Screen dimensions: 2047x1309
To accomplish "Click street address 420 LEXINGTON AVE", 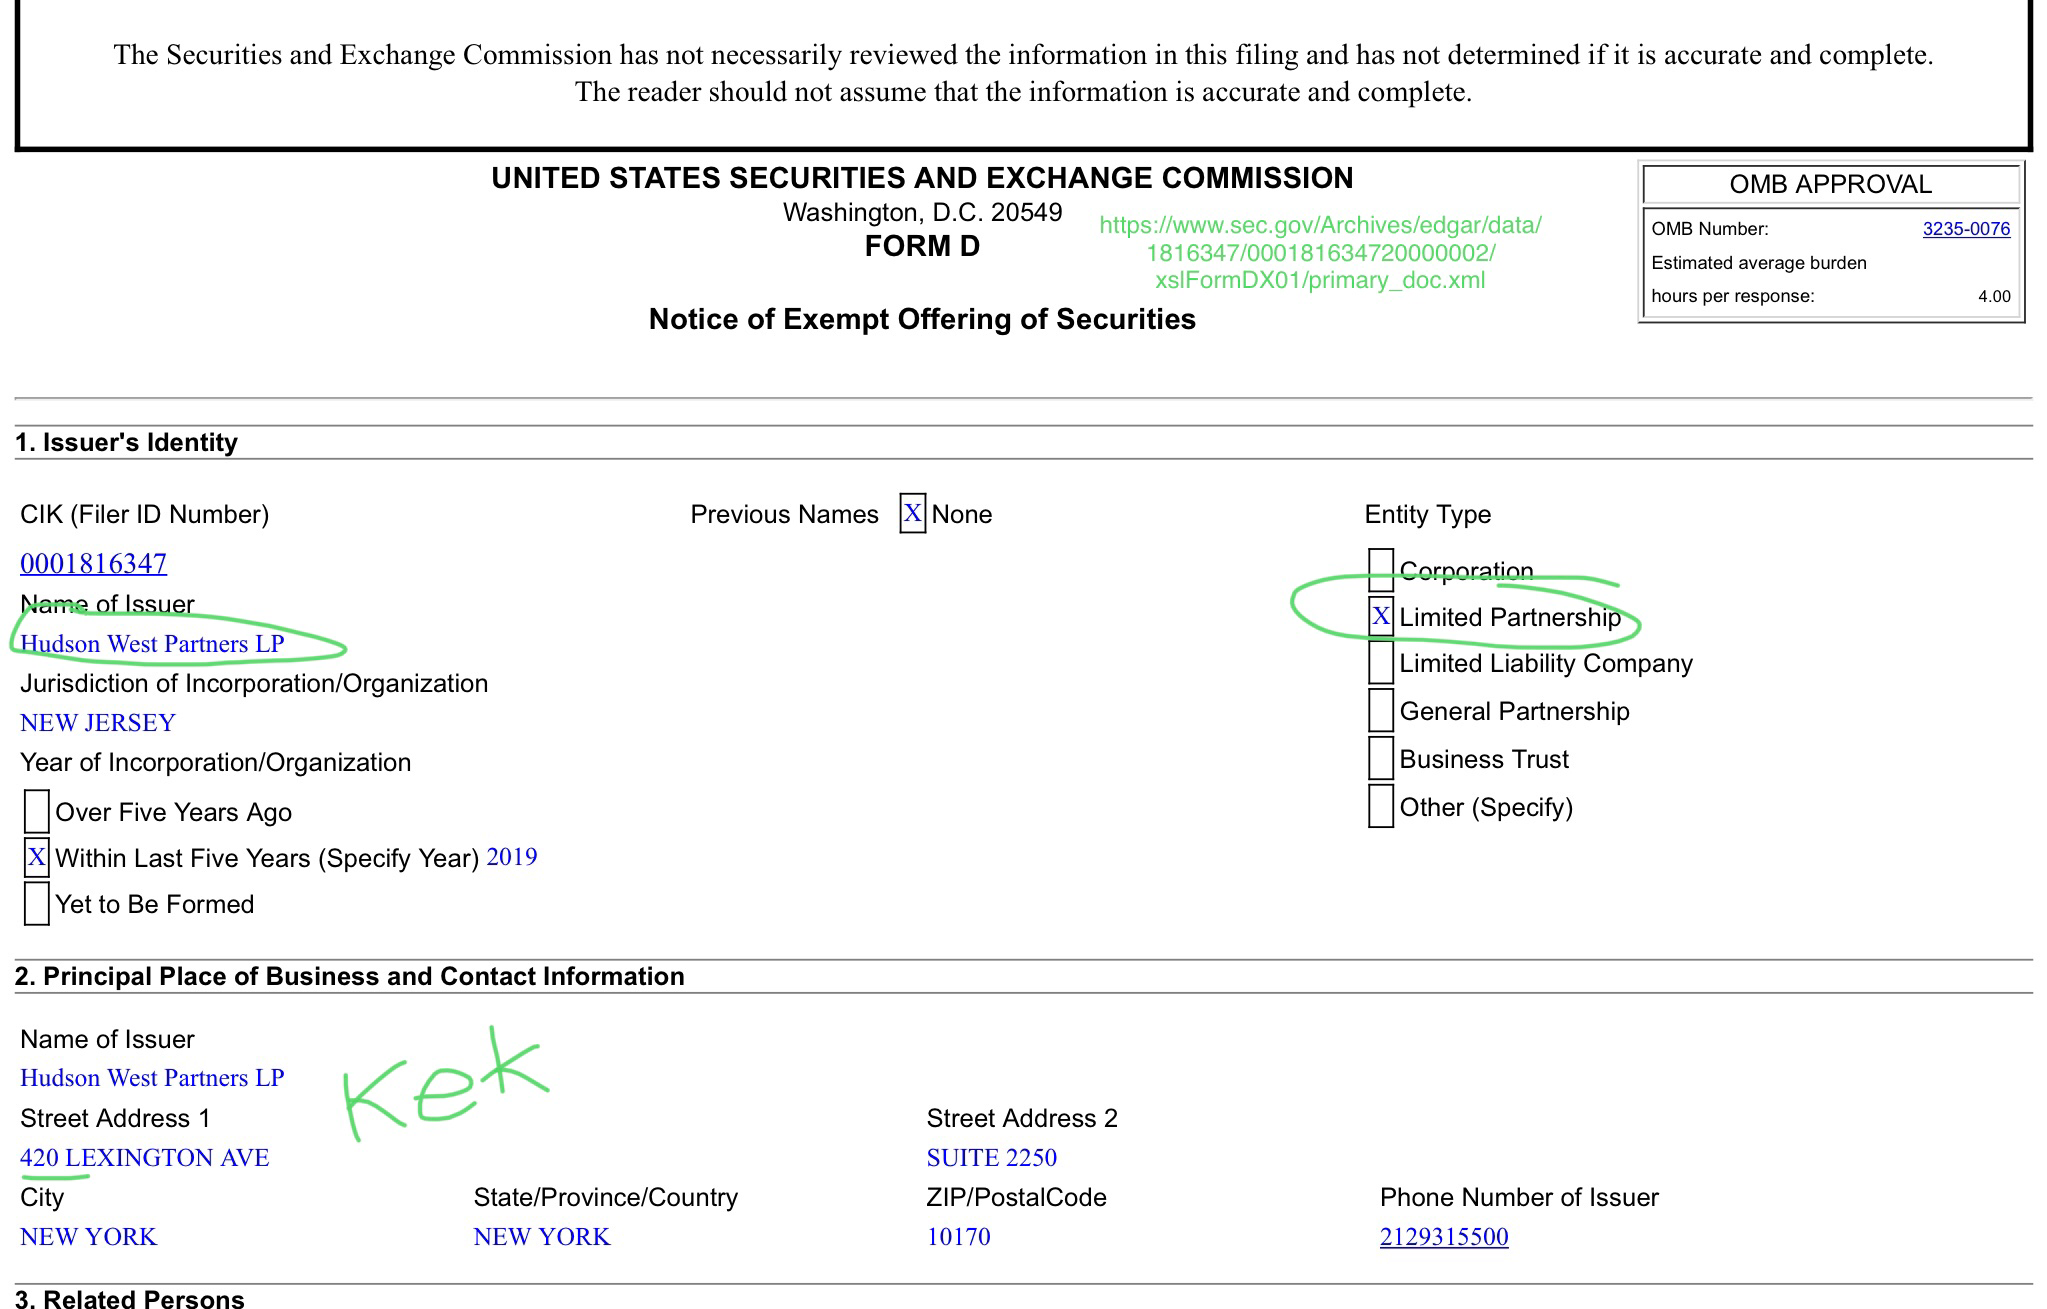I will [x=144, y=1158].
